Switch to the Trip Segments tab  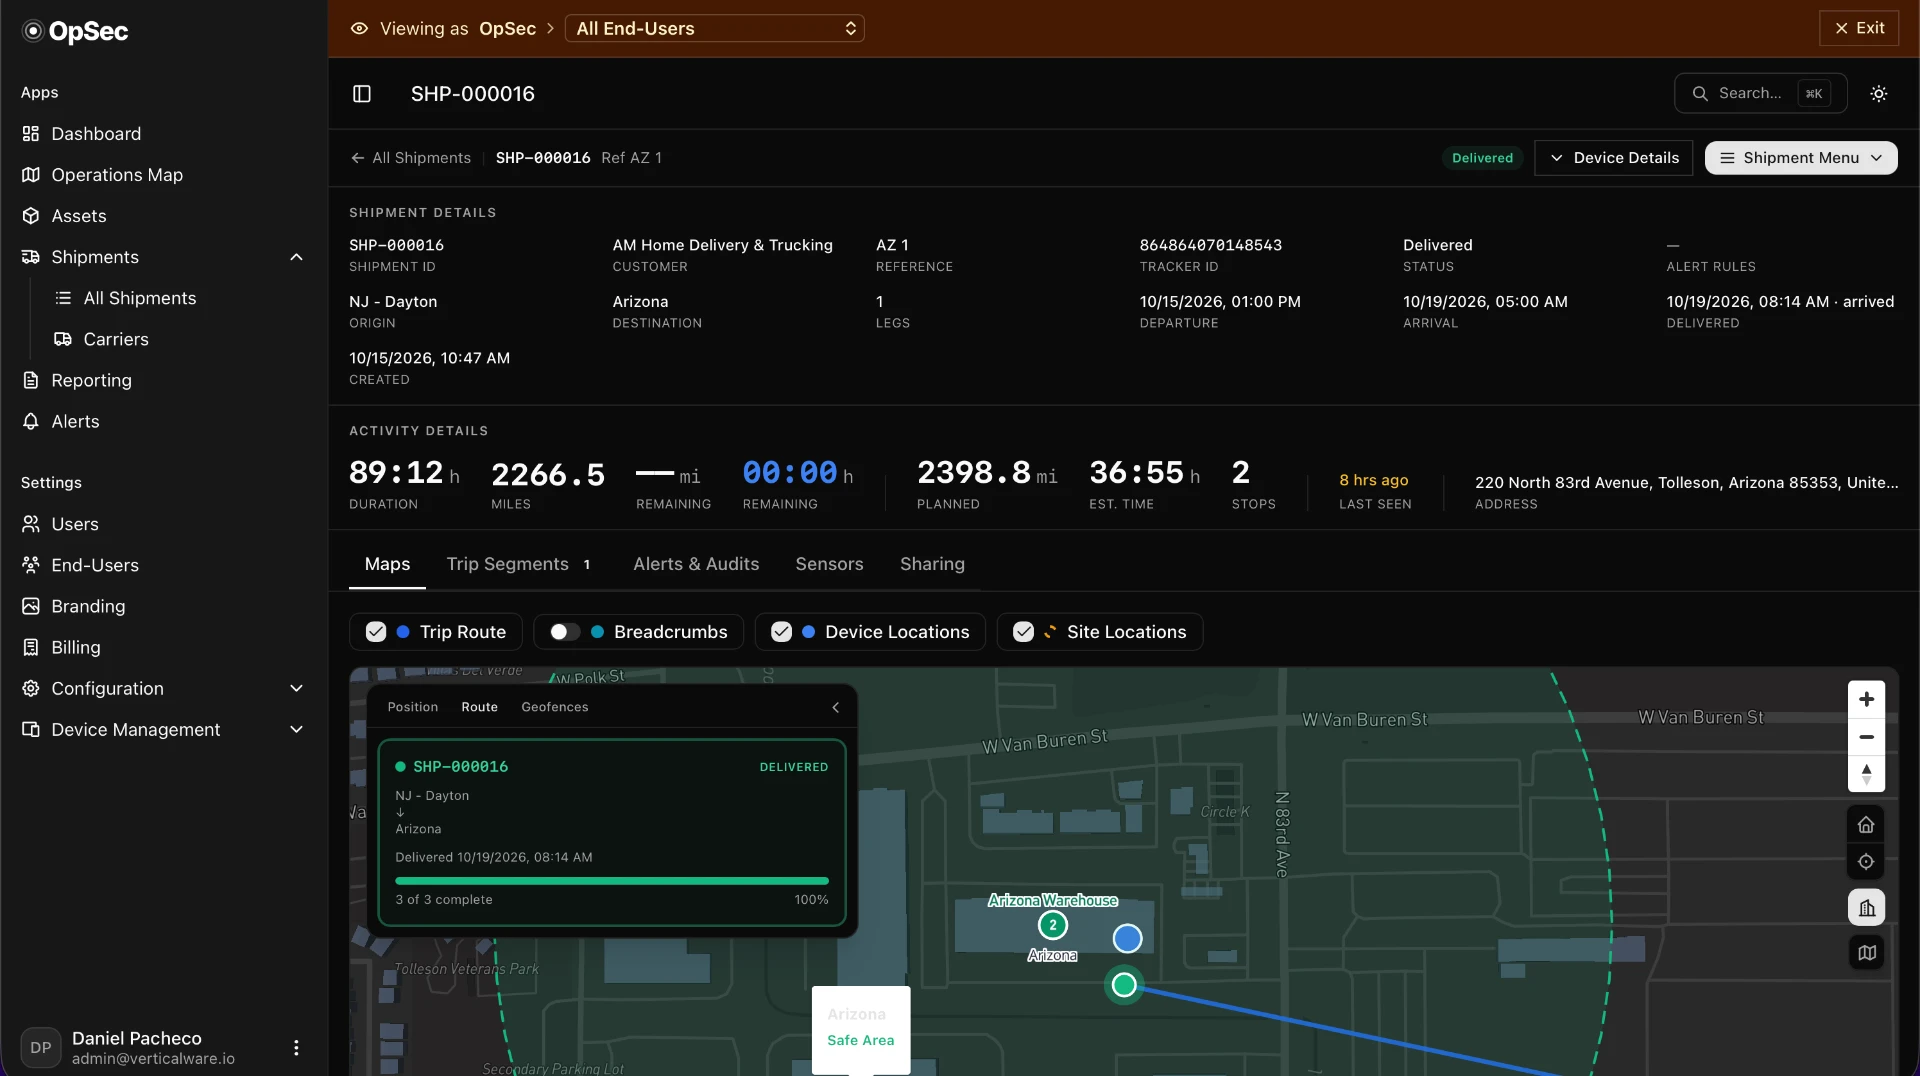click(x=519, y=564)
